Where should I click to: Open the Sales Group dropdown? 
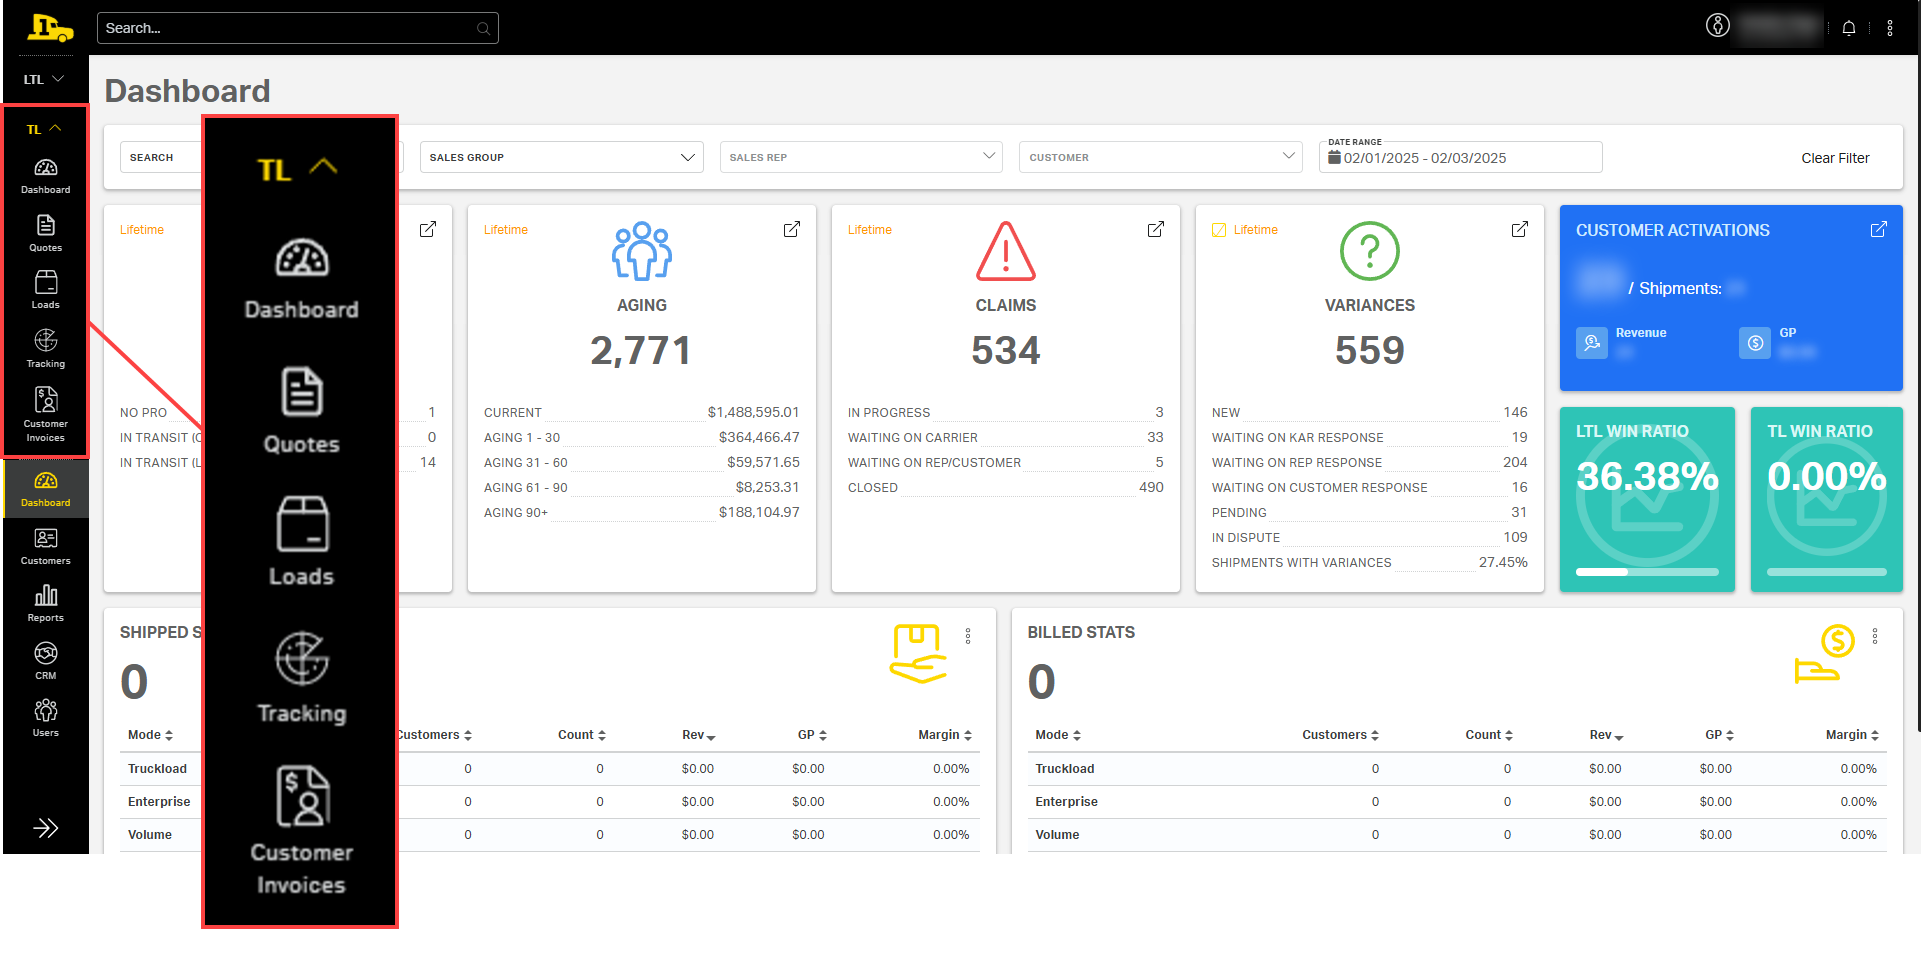561,157
